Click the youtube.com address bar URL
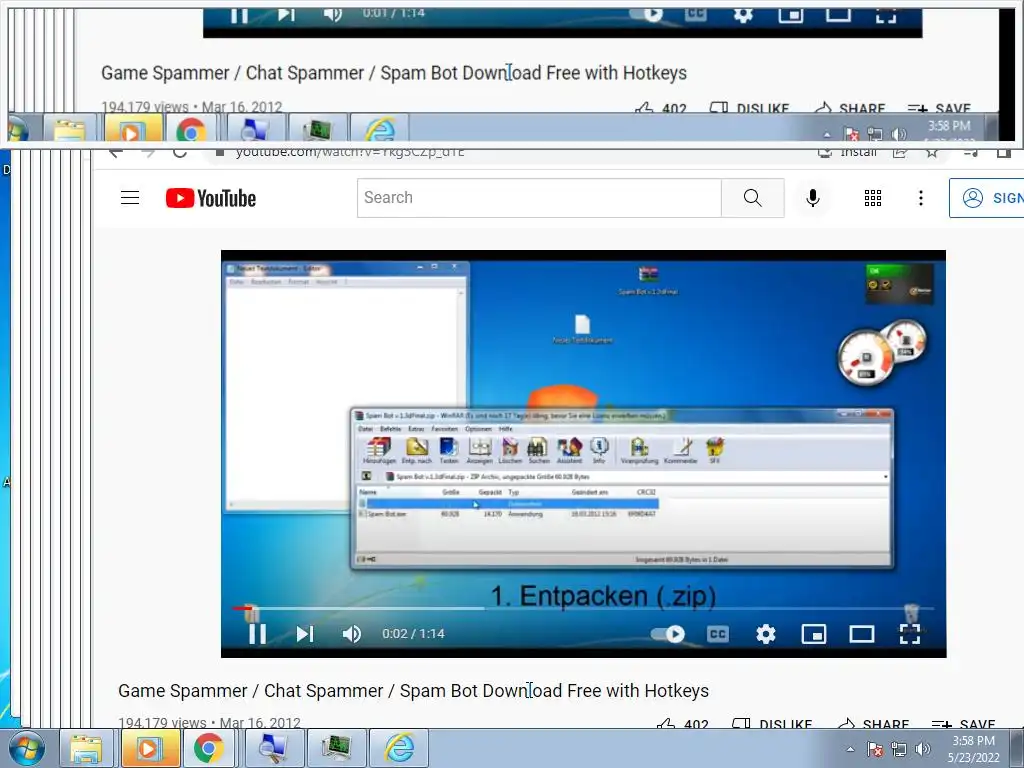 (350, 152)
